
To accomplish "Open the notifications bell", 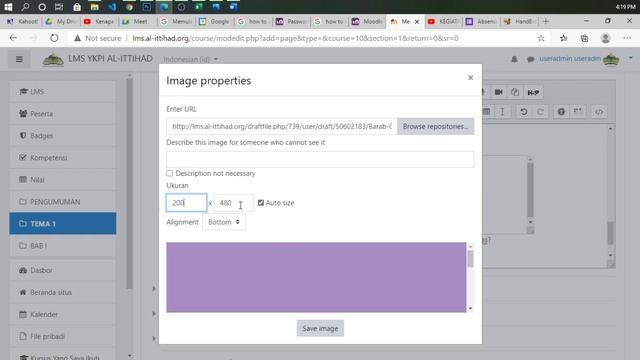I will click(x=514, y=59).
